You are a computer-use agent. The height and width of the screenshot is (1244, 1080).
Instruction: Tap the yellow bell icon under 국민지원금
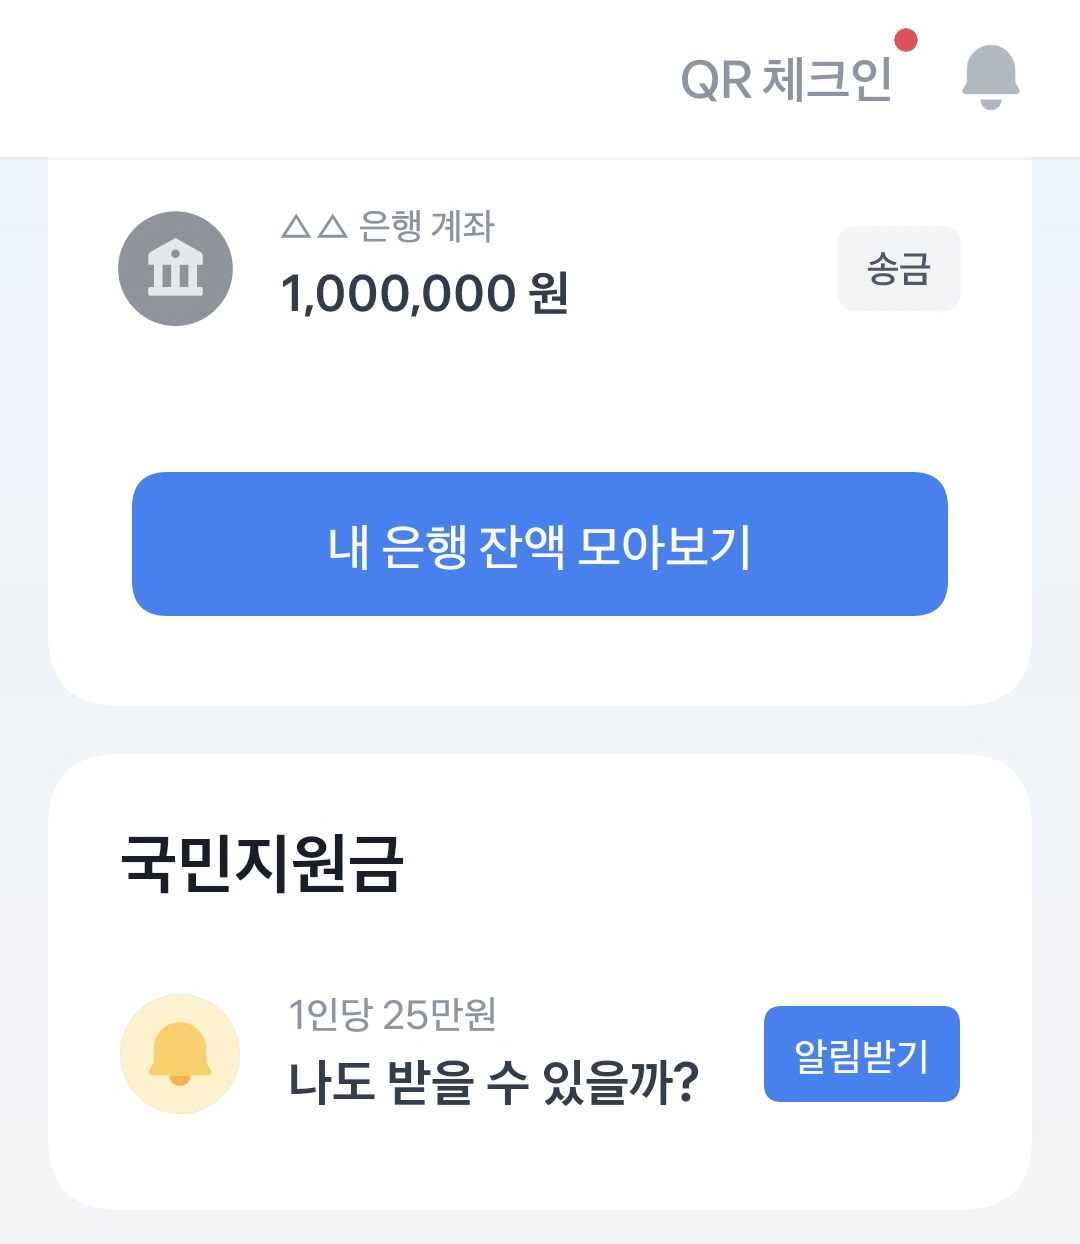[180, 1054]
